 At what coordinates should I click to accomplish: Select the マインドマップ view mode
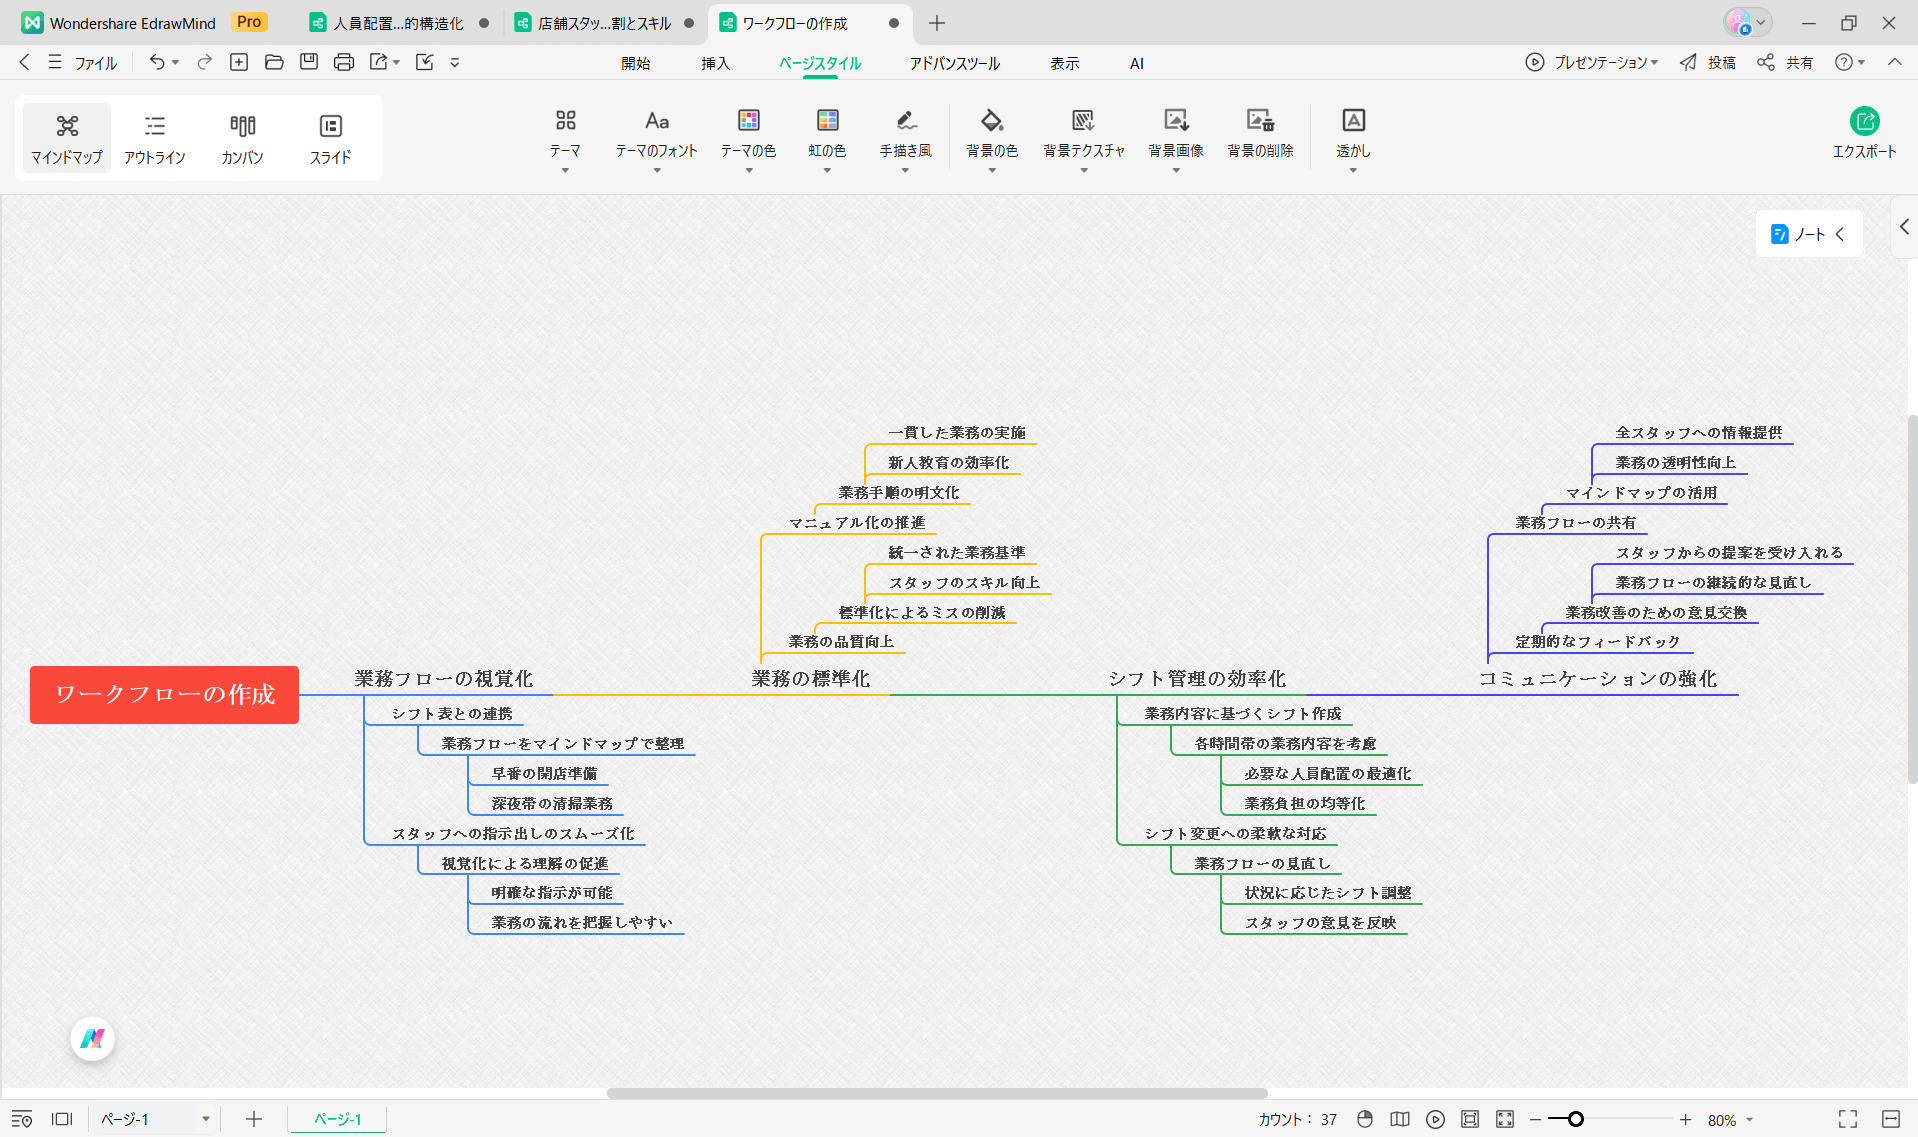tap(66, 138)
